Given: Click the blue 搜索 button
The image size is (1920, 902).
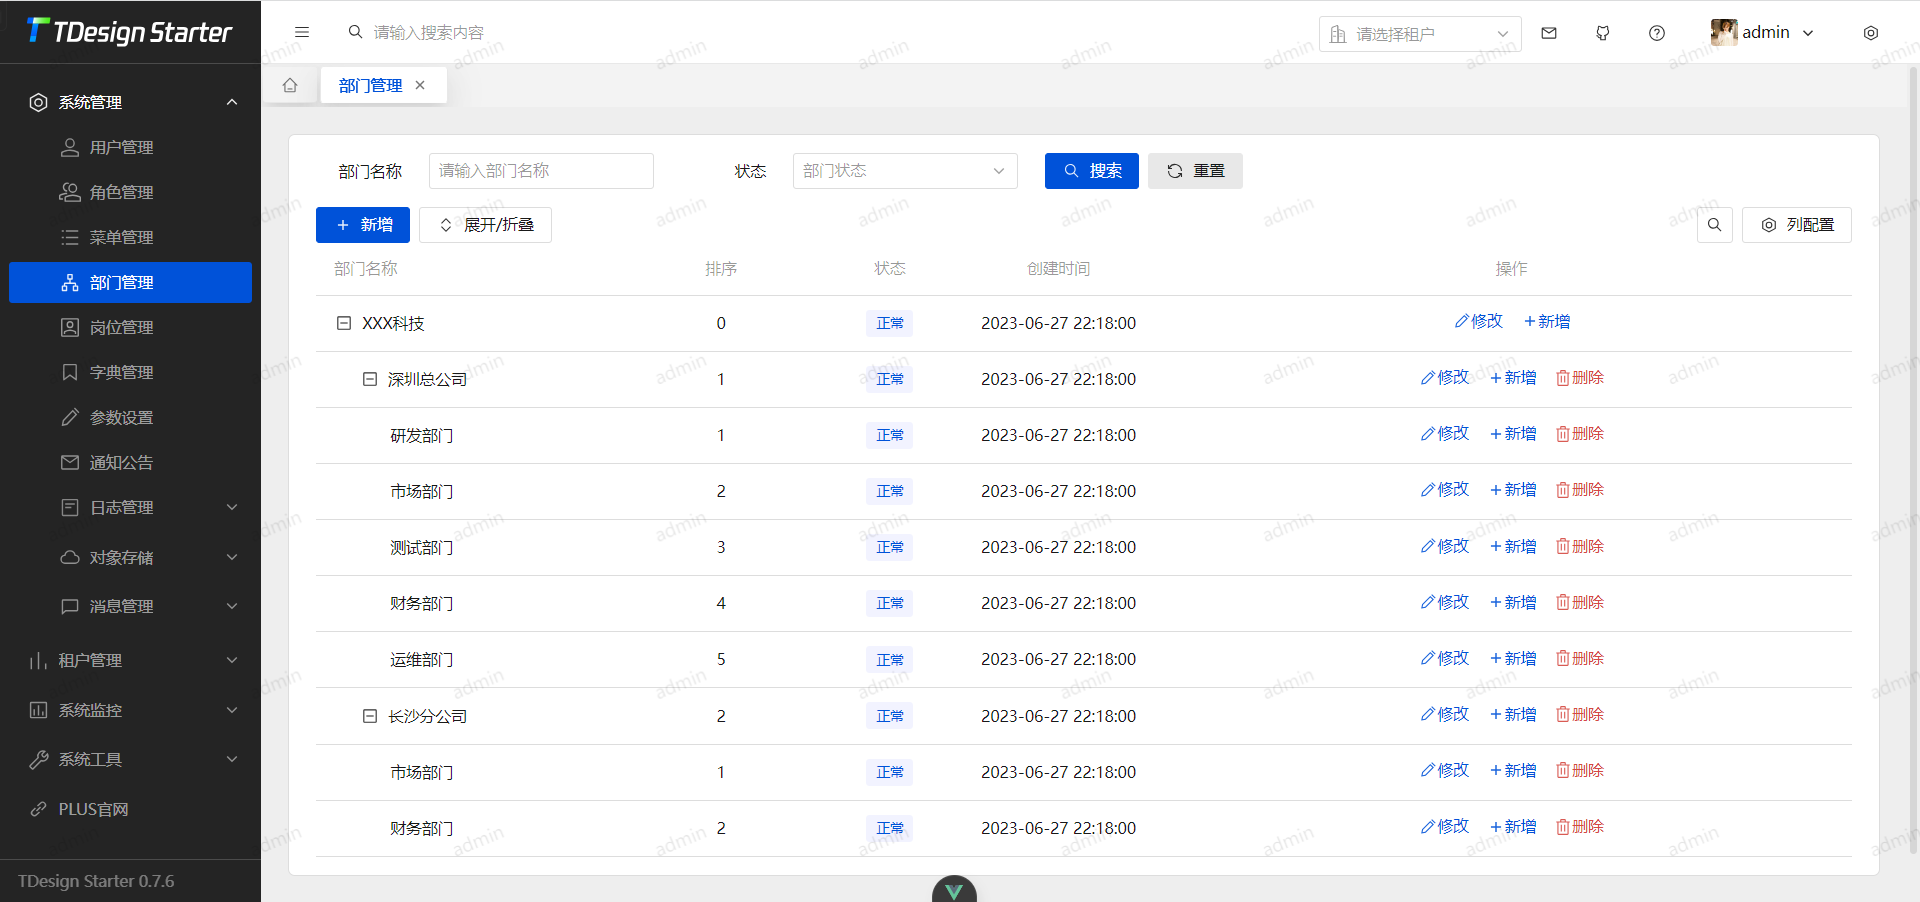Looking at the screenshot, I should (x=1091, y=171).
